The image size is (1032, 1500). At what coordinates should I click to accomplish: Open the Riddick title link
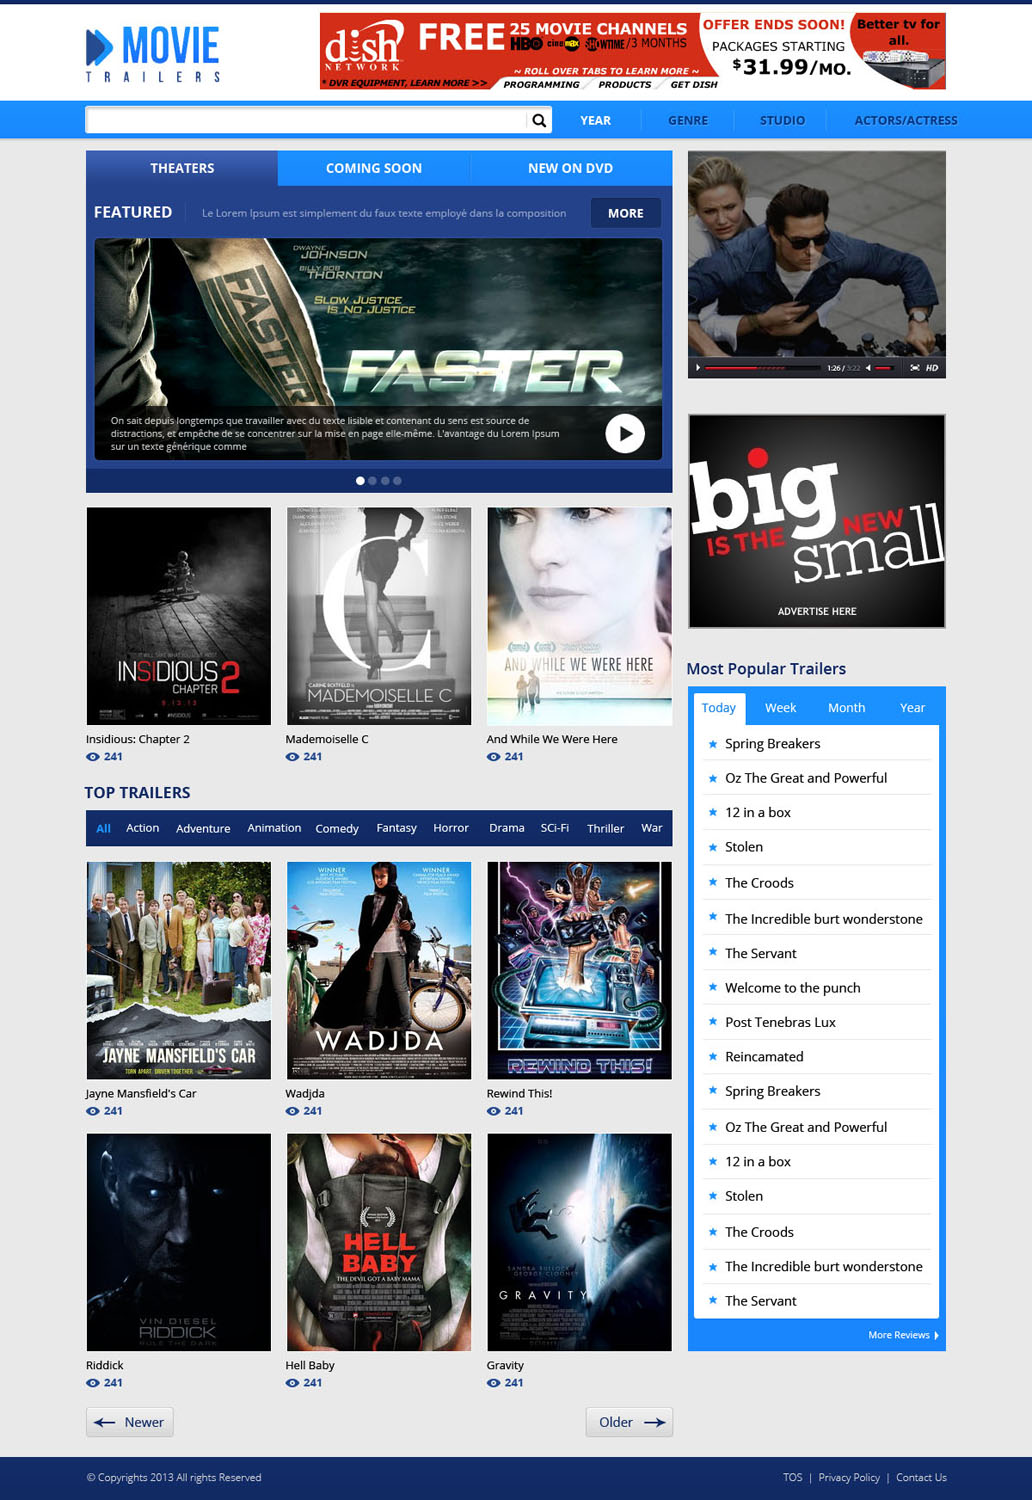[105, 1365]
